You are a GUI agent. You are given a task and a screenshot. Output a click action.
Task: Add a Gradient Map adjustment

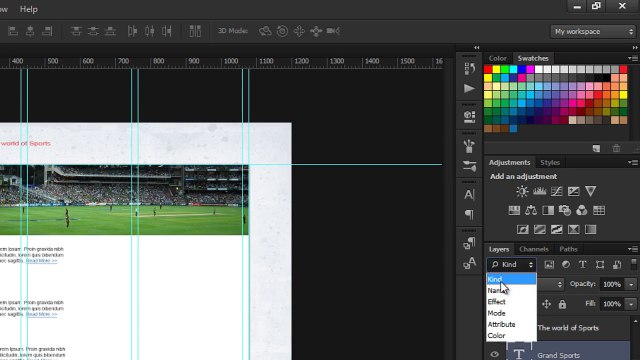(x=573, y=229)
